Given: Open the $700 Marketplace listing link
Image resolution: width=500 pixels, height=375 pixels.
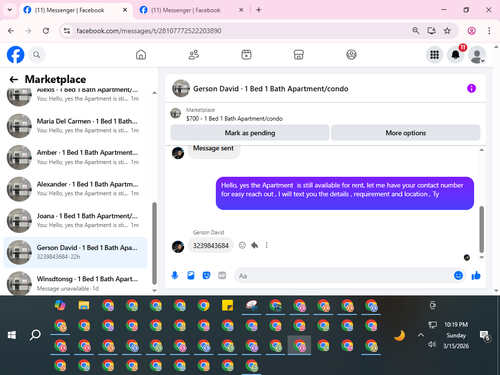Looking at the screenshot, I should 234,118.
